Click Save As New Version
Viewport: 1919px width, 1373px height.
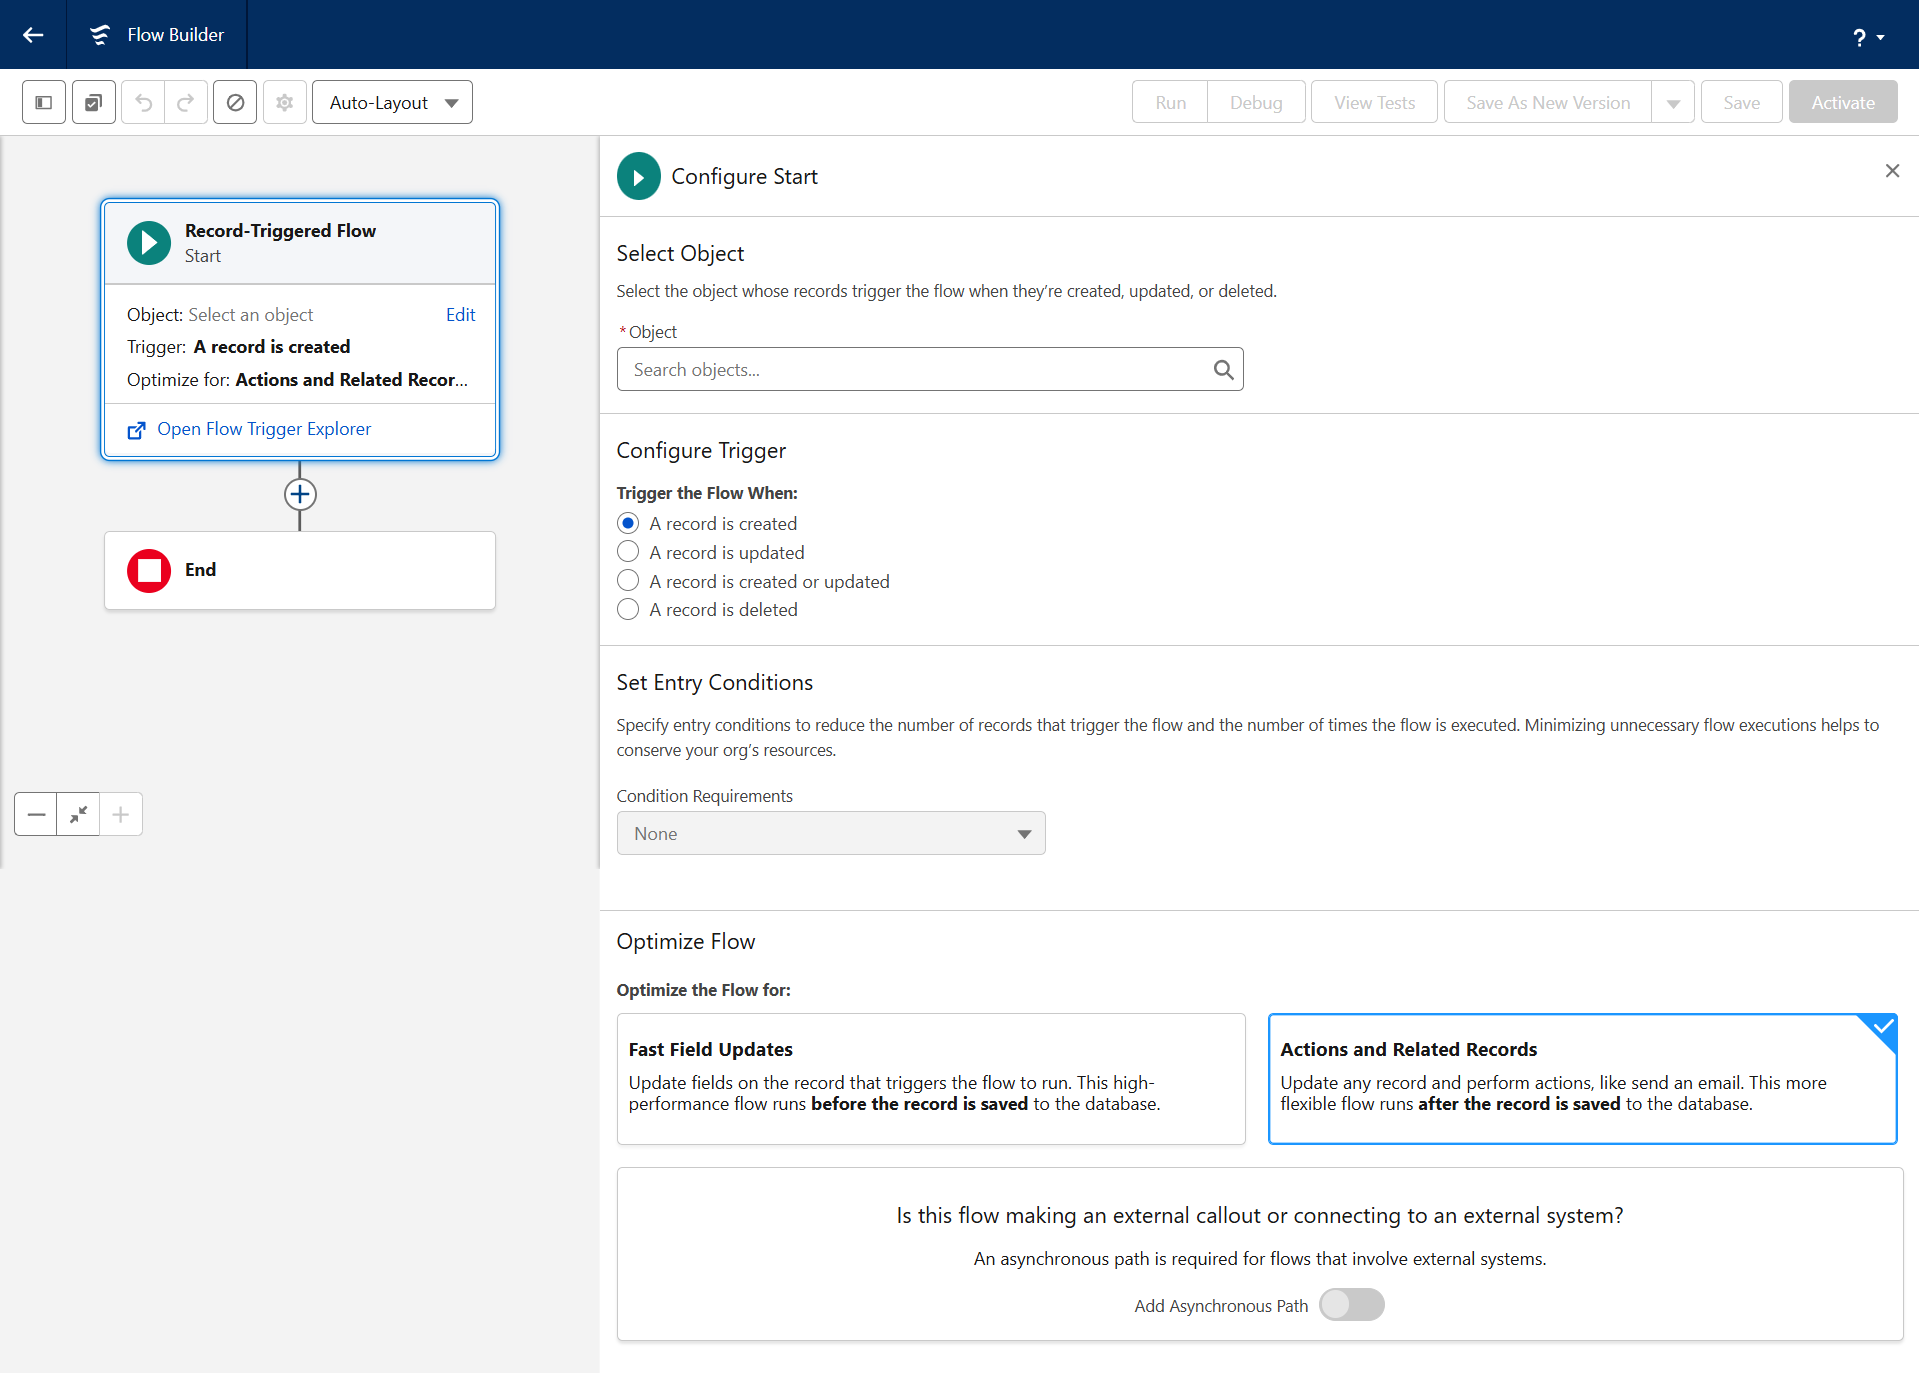(x=1548, y=102)
